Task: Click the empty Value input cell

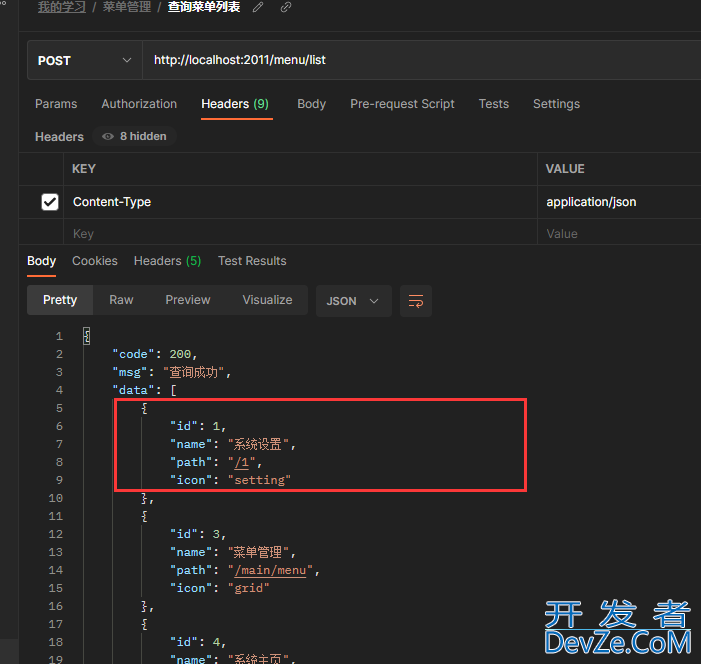Action: click(619, 233)
